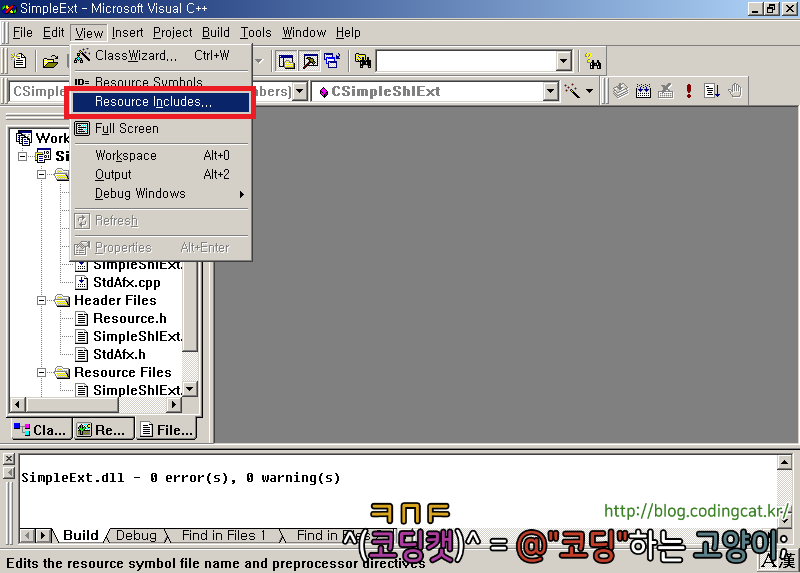
Task: Click the Find in Files binoculars icon
Action: click(x=363, y=62)
